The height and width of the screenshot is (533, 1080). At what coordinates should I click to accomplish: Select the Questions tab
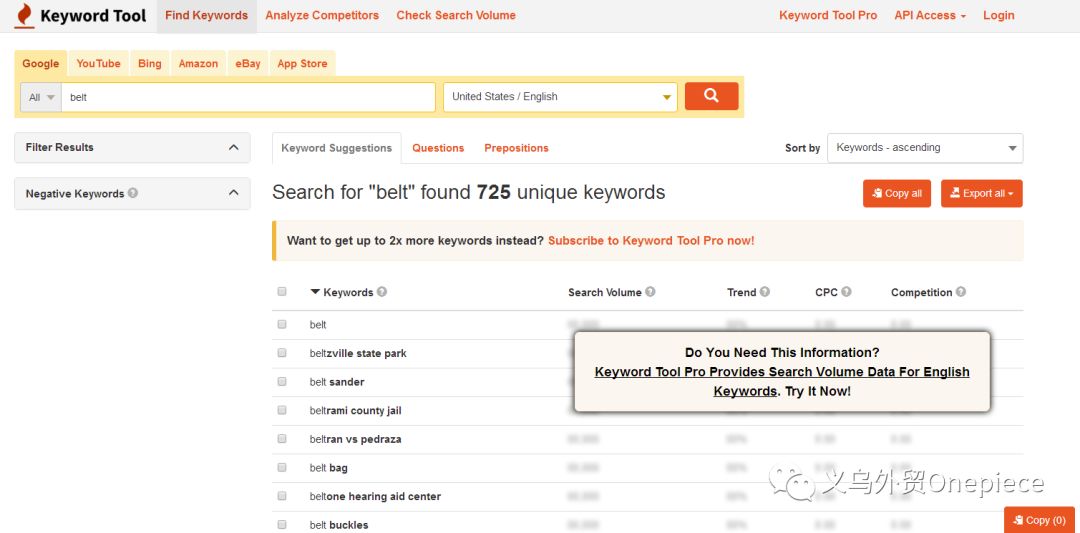tap(438, 148)
